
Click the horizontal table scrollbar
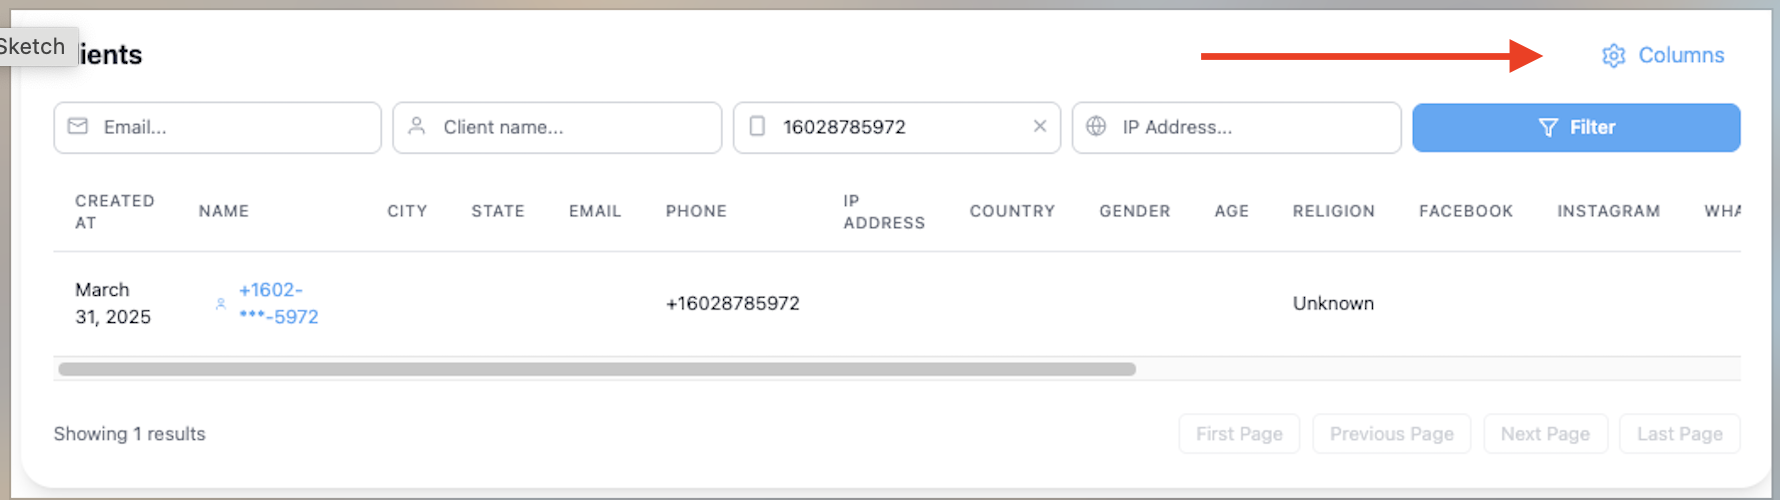597,369
